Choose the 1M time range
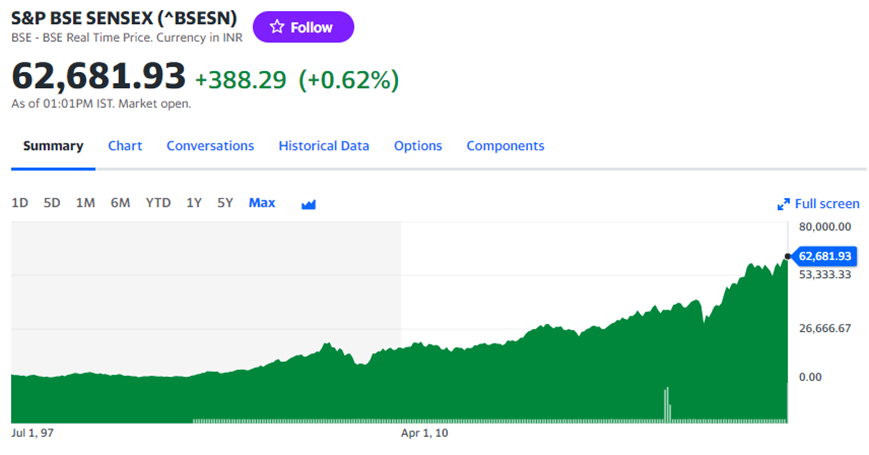The height and width of the screenshot is (455, 869). 85,203
